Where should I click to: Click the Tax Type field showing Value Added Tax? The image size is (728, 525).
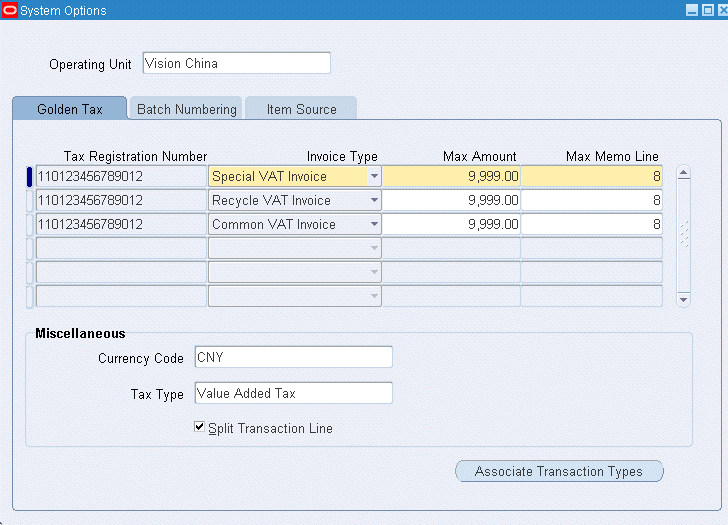pos(293,393)
